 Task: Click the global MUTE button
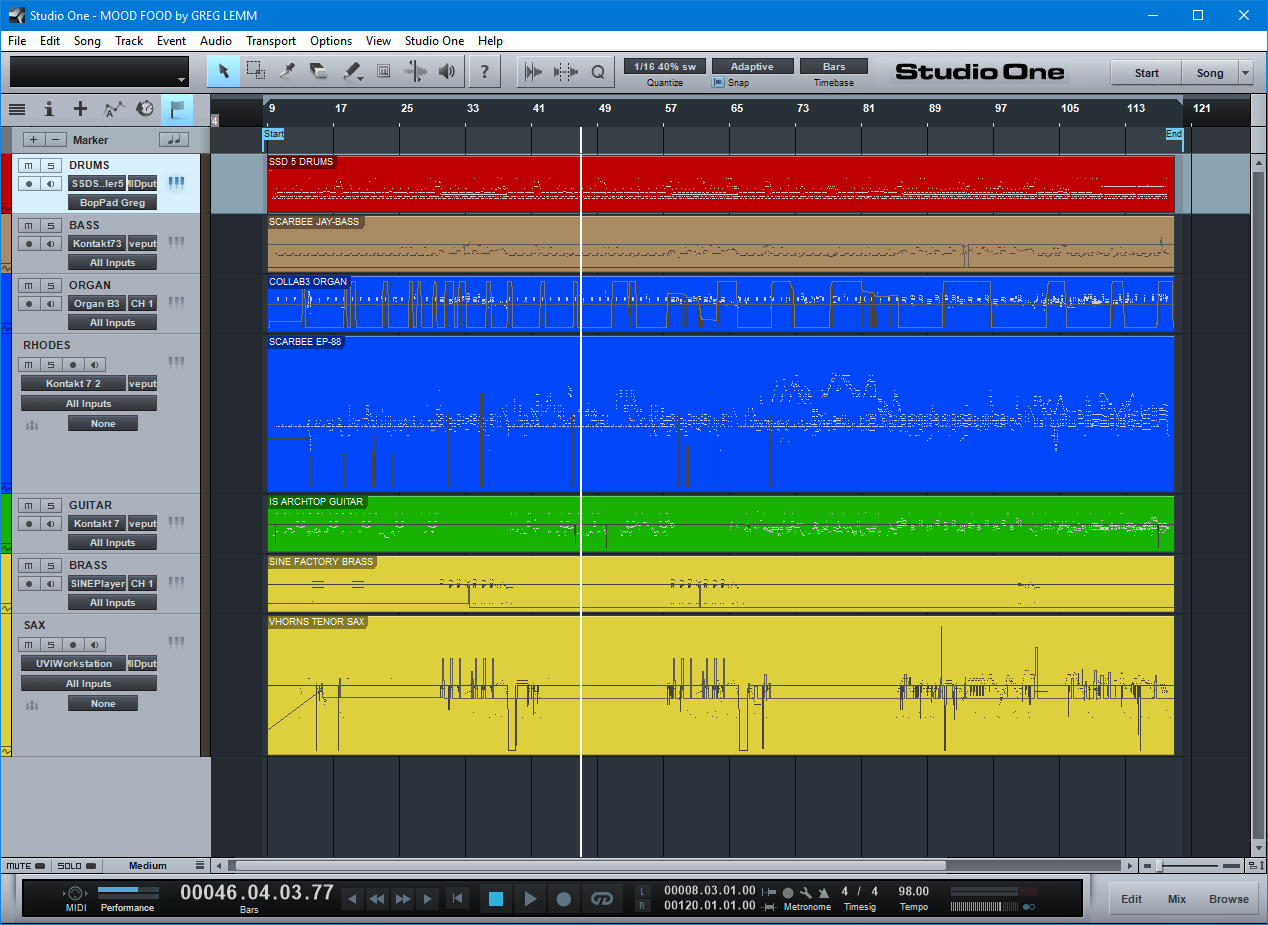click(x=24, y=866)
